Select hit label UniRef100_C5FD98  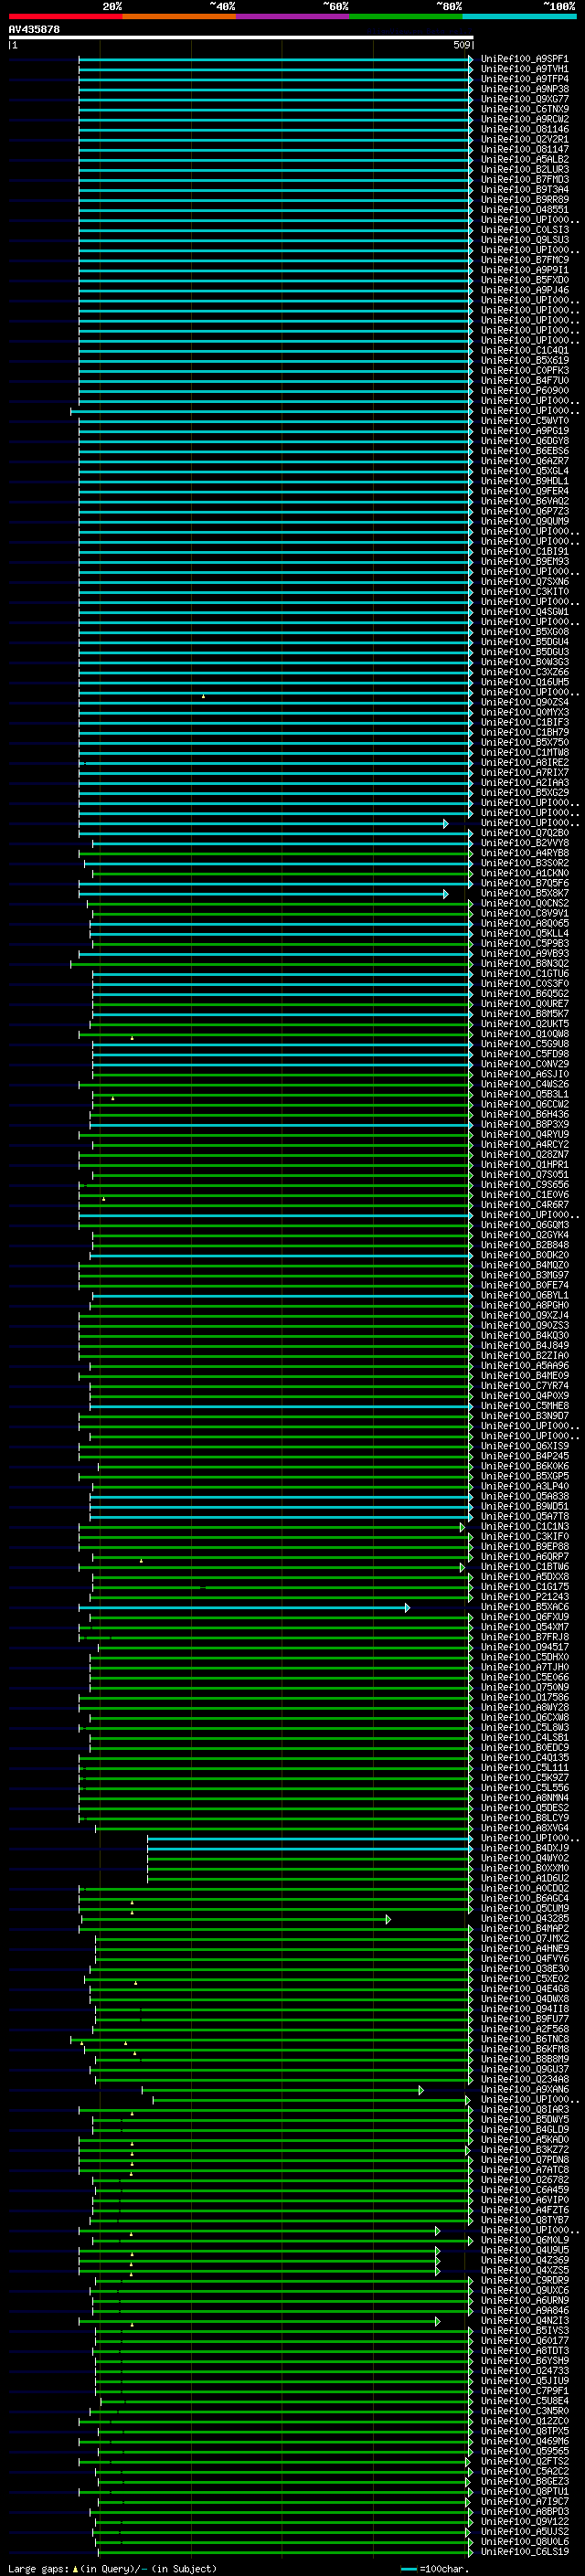point(524,1054)
